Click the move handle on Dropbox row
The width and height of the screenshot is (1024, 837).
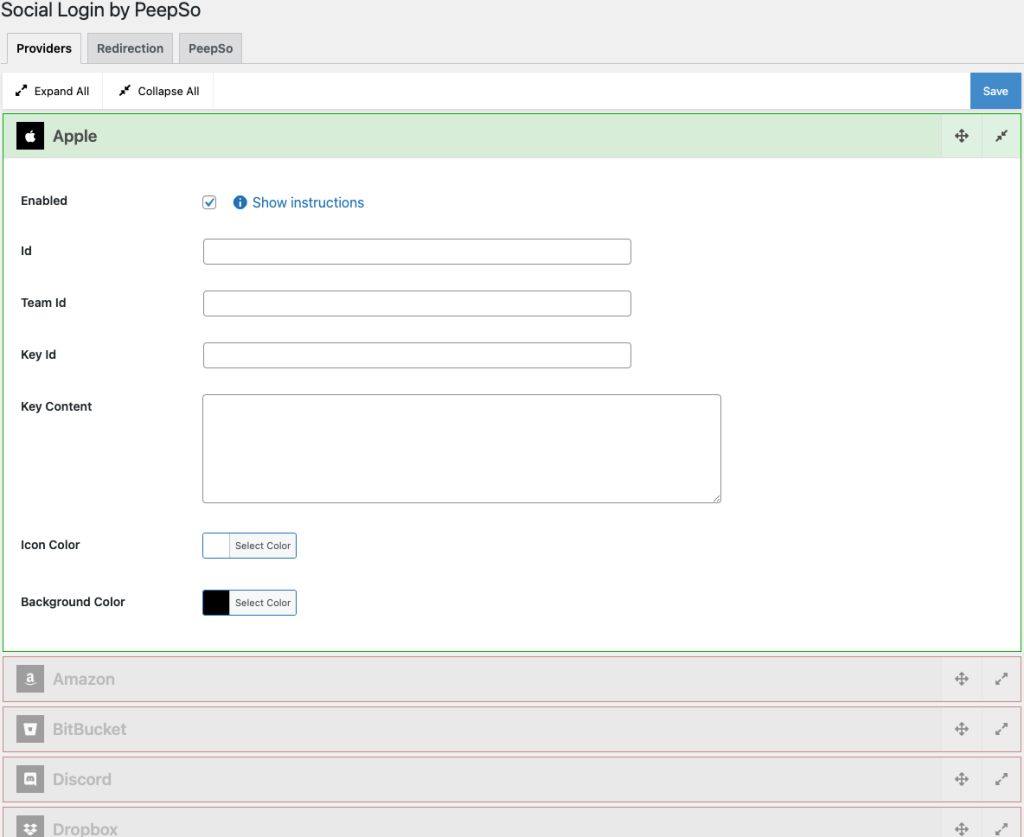pyautogui.click(x=961, y=829)
